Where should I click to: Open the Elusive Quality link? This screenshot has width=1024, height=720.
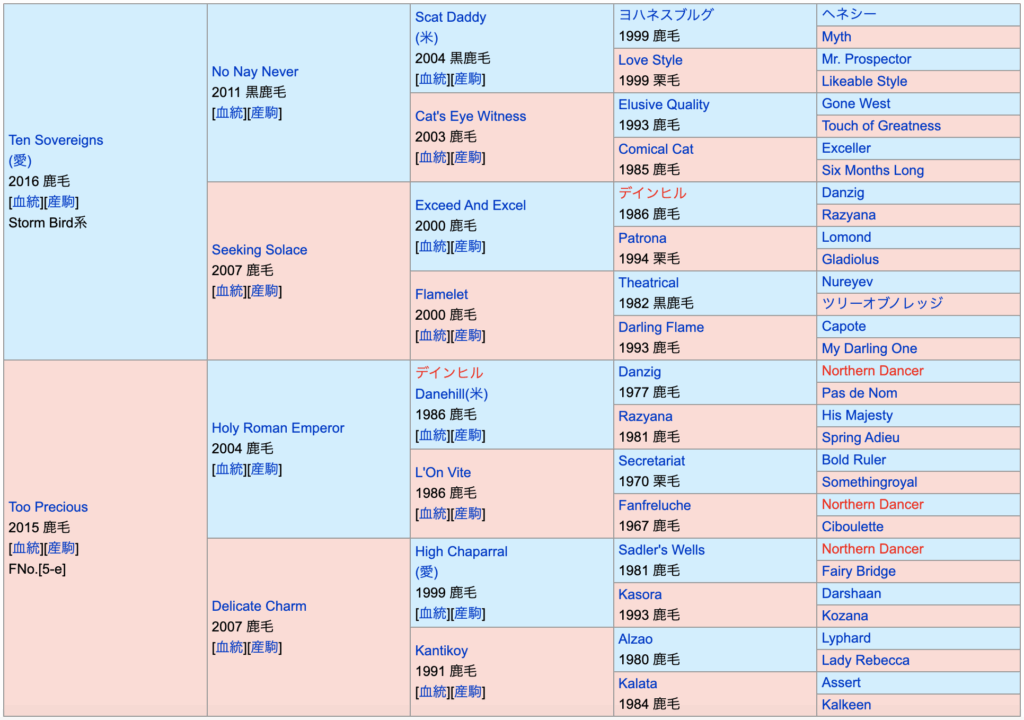663,104
